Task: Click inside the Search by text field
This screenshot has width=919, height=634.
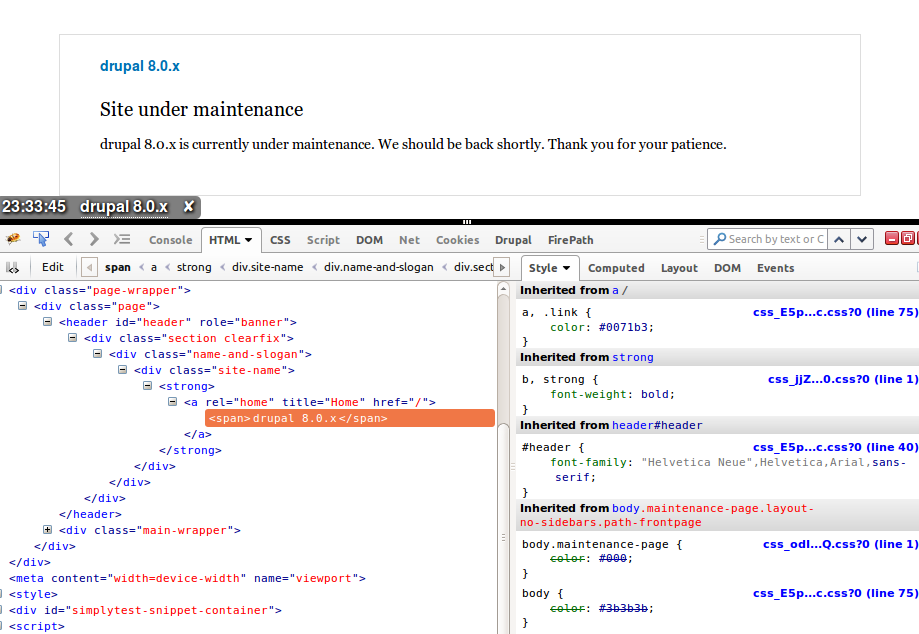Action: [x=770, y=239]
